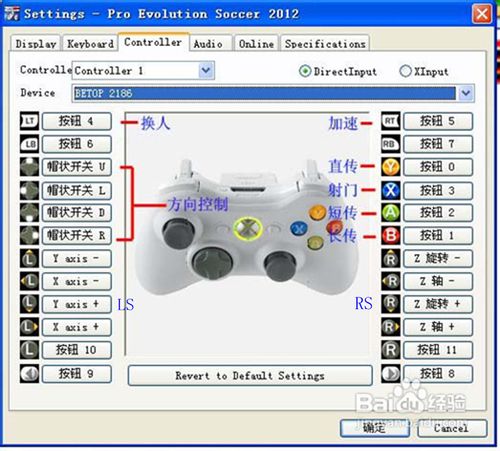Click the 按钮 0 mapping button
The height and width of the screenshot is (451, 500).
(x=438, y=167)
